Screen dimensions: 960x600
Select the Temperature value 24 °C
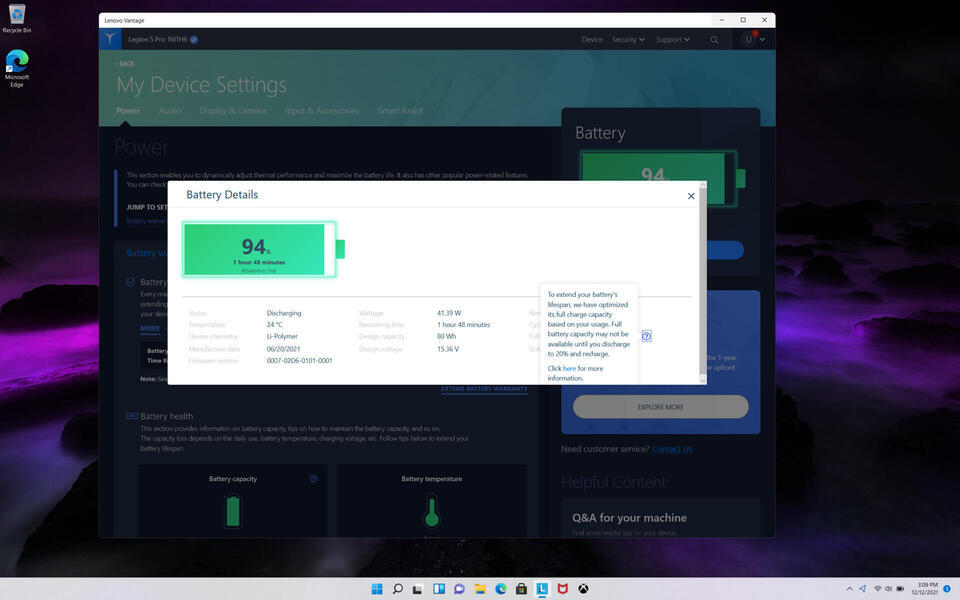point(274,324)
